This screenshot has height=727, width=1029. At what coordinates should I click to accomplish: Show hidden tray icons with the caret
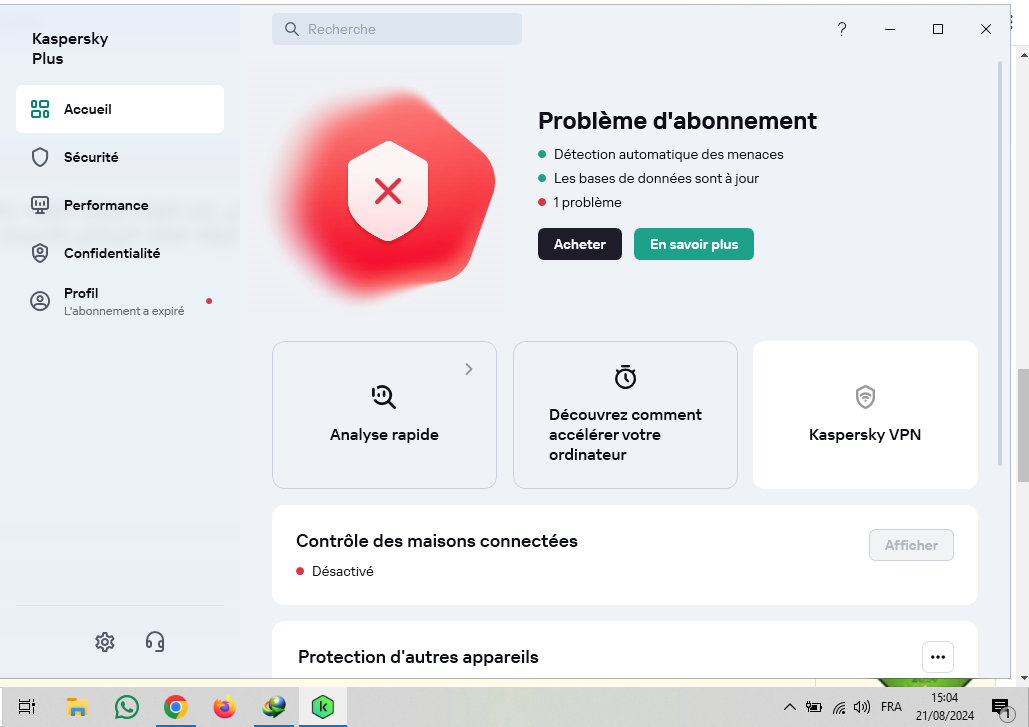[789, 707]
